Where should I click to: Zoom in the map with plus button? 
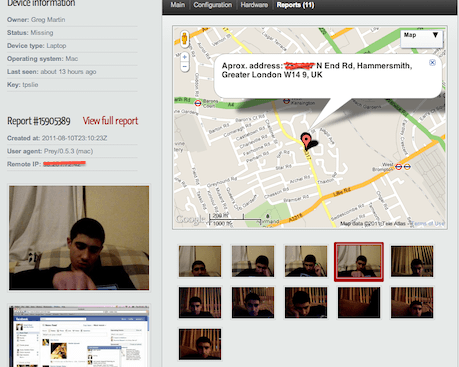pyautogui.click(x=185, y=57)
